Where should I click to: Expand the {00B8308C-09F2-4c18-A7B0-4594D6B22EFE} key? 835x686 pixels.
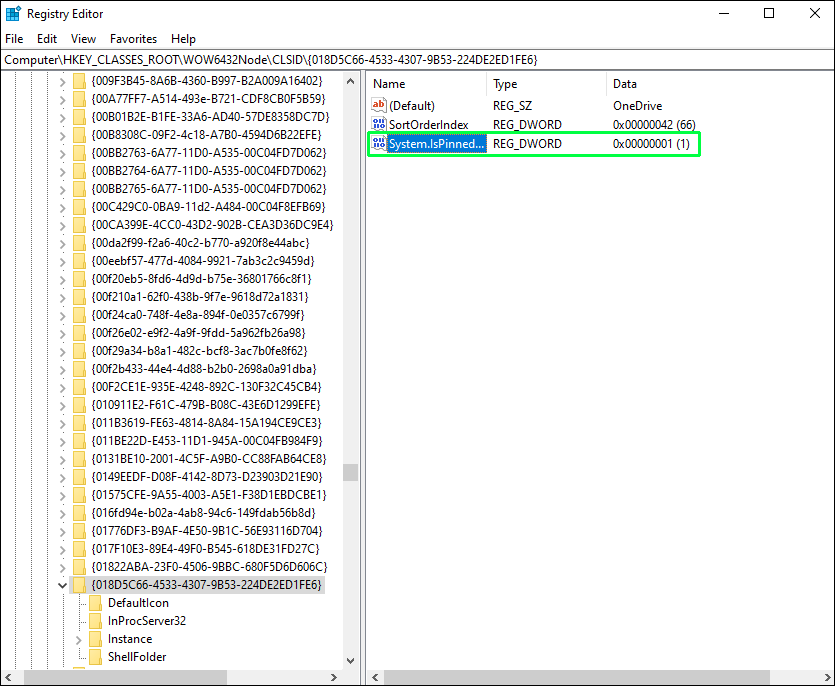coord(62,136)
